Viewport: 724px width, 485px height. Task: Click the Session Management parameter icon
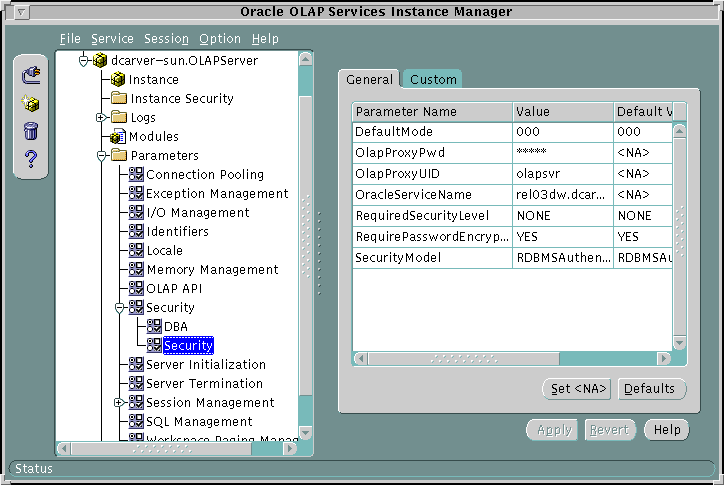(x=136, y=402)
